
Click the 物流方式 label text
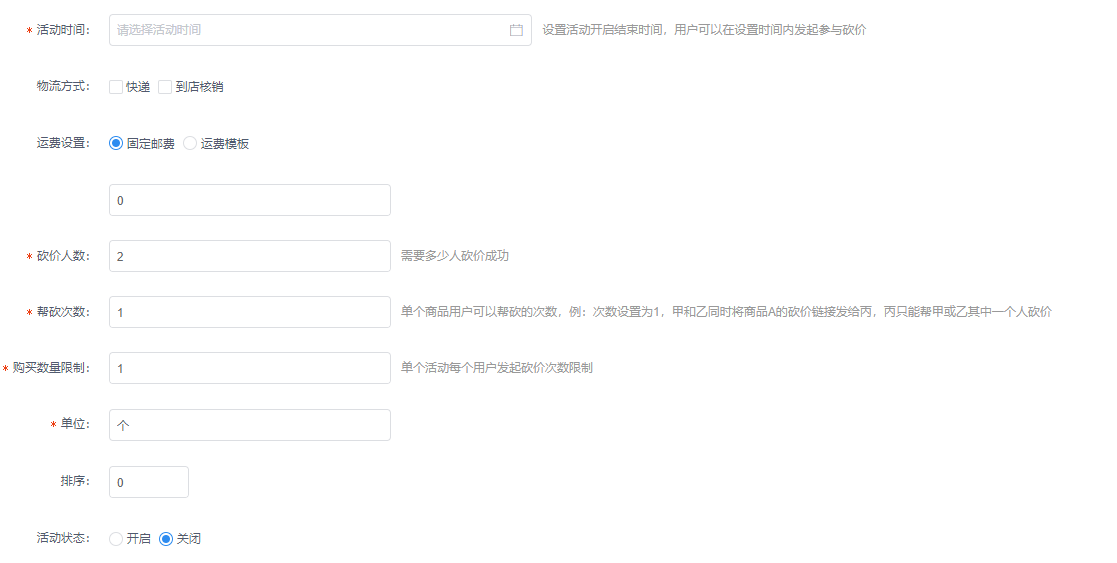point(62,87)
